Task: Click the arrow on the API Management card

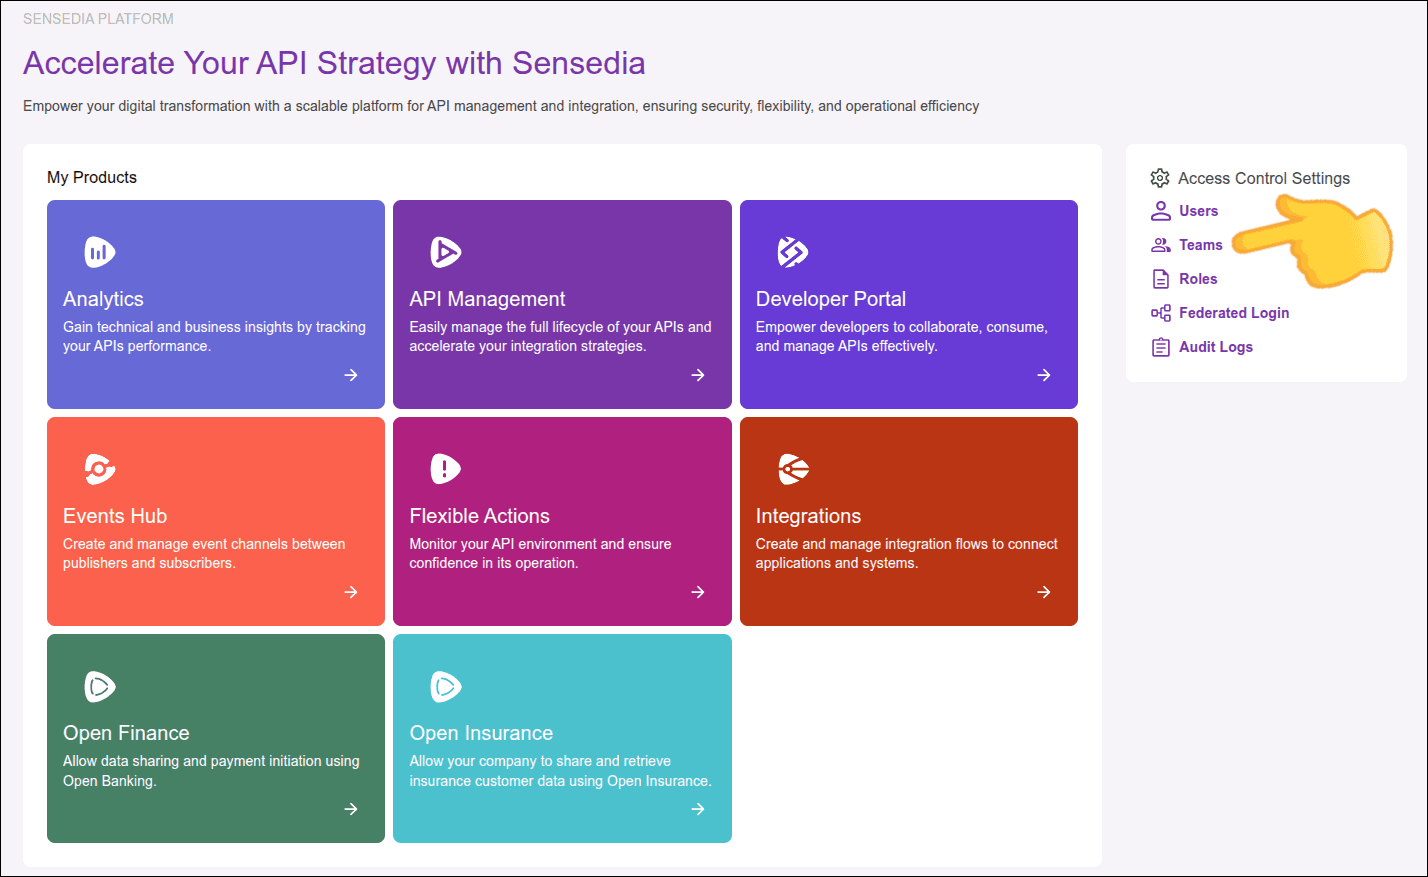Action: click(698, 375)
